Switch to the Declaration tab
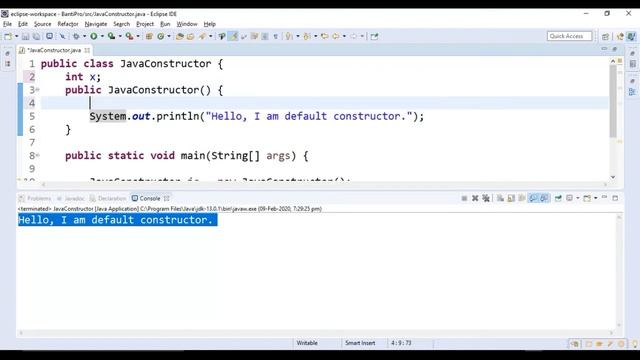This screenshot has width=640, height=360. coord(108,198)
